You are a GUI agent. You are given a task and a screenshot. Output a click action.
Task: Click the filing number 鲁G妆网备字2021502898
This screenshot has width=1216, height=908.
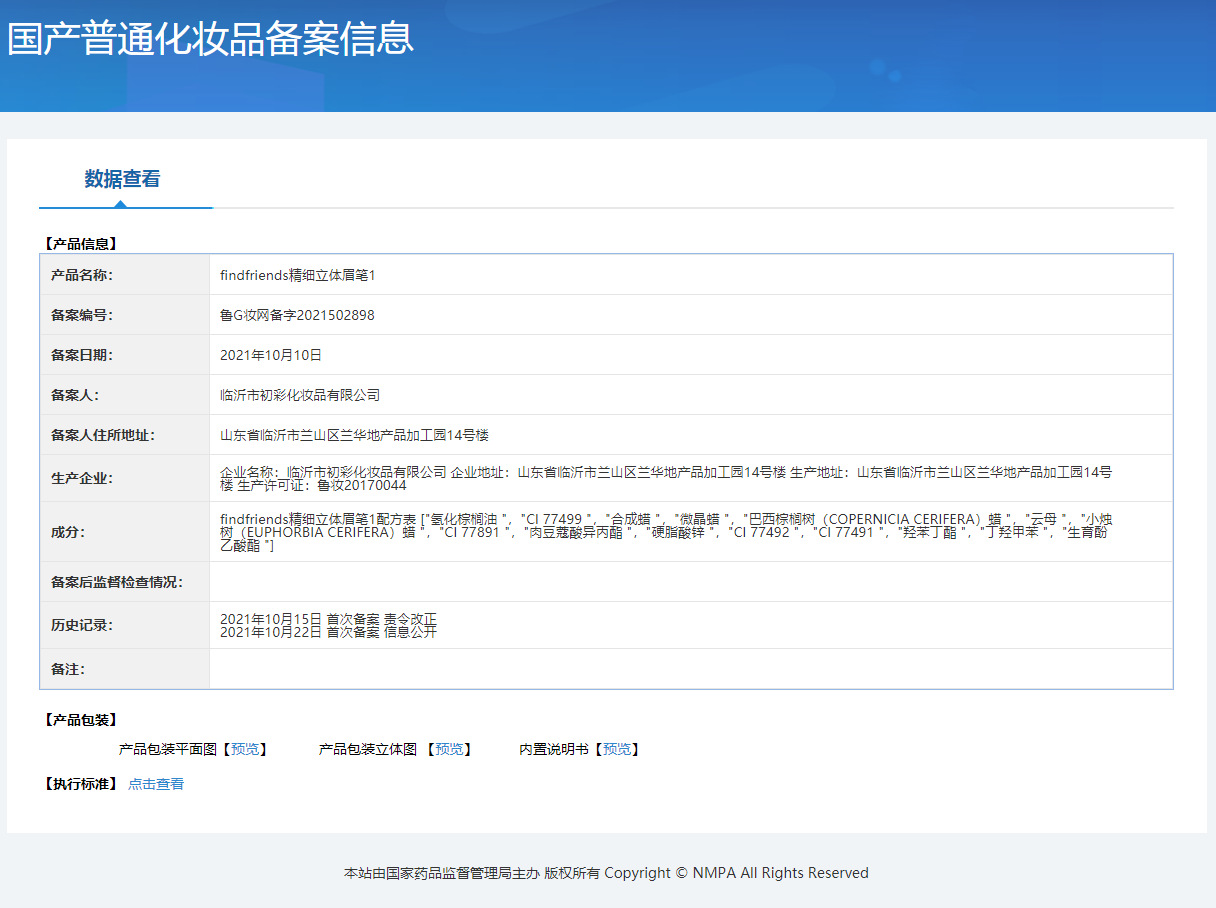(297, 315)
